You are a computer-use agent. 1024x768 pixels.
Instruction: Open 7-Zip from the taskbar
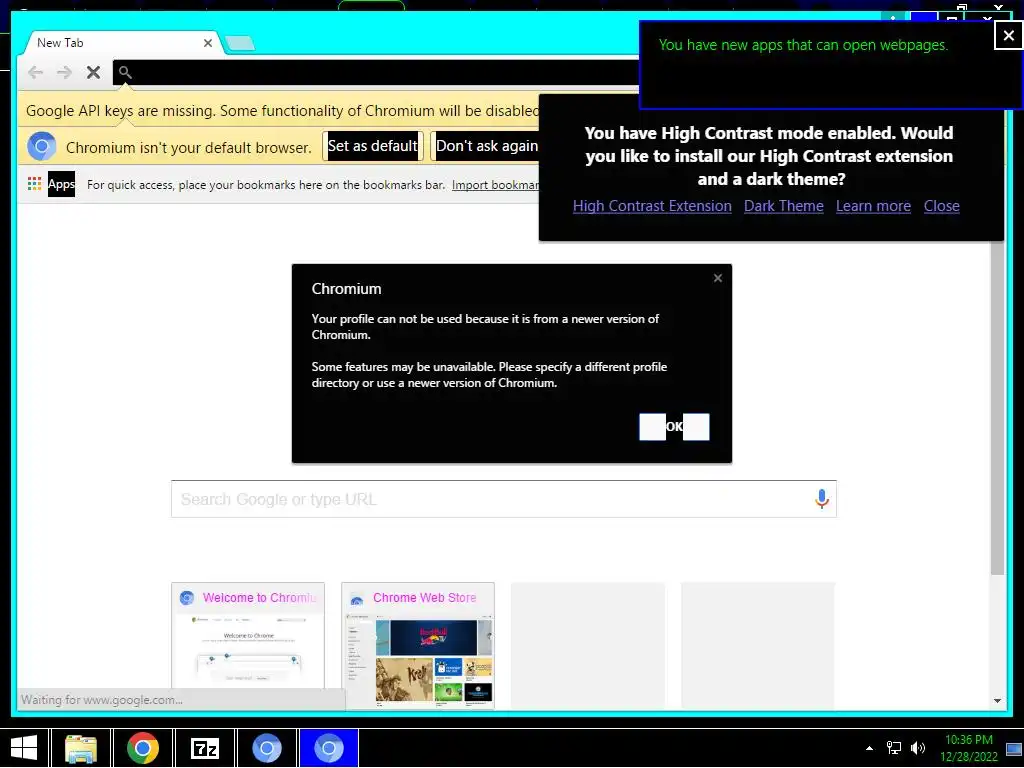pyautogui.click(x=204, y=748)
